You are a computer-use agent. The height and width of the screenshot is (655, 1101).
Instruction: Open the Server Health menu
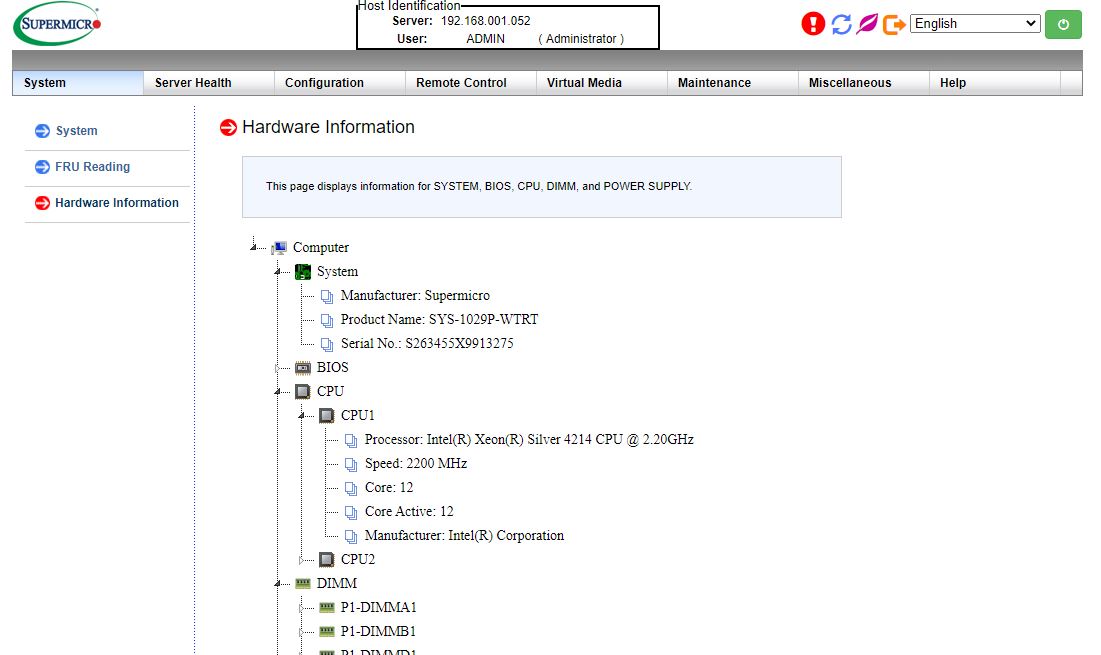[209, 83]
